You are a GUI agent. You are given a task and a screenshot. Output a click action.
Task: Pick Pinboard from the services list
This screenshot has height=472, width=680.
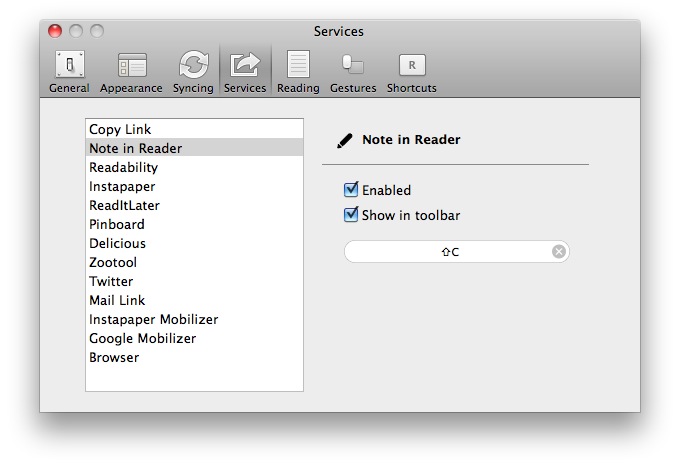(117, 225)
